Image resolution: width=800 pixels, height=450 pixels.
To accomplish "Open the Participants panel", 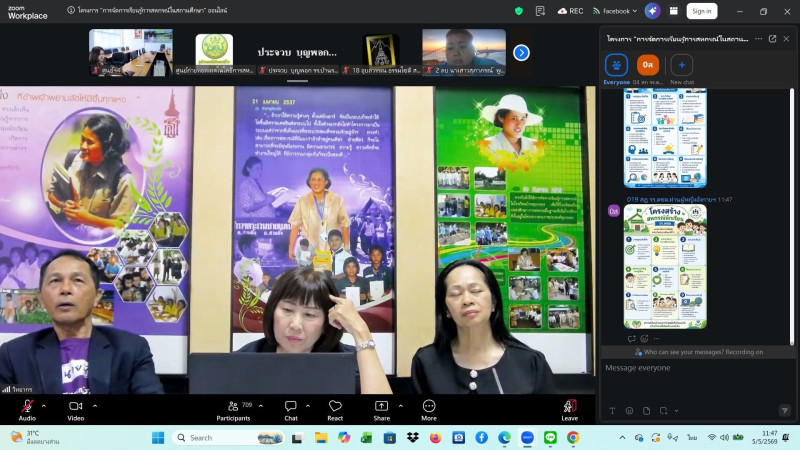I will [x=233, y=410].
